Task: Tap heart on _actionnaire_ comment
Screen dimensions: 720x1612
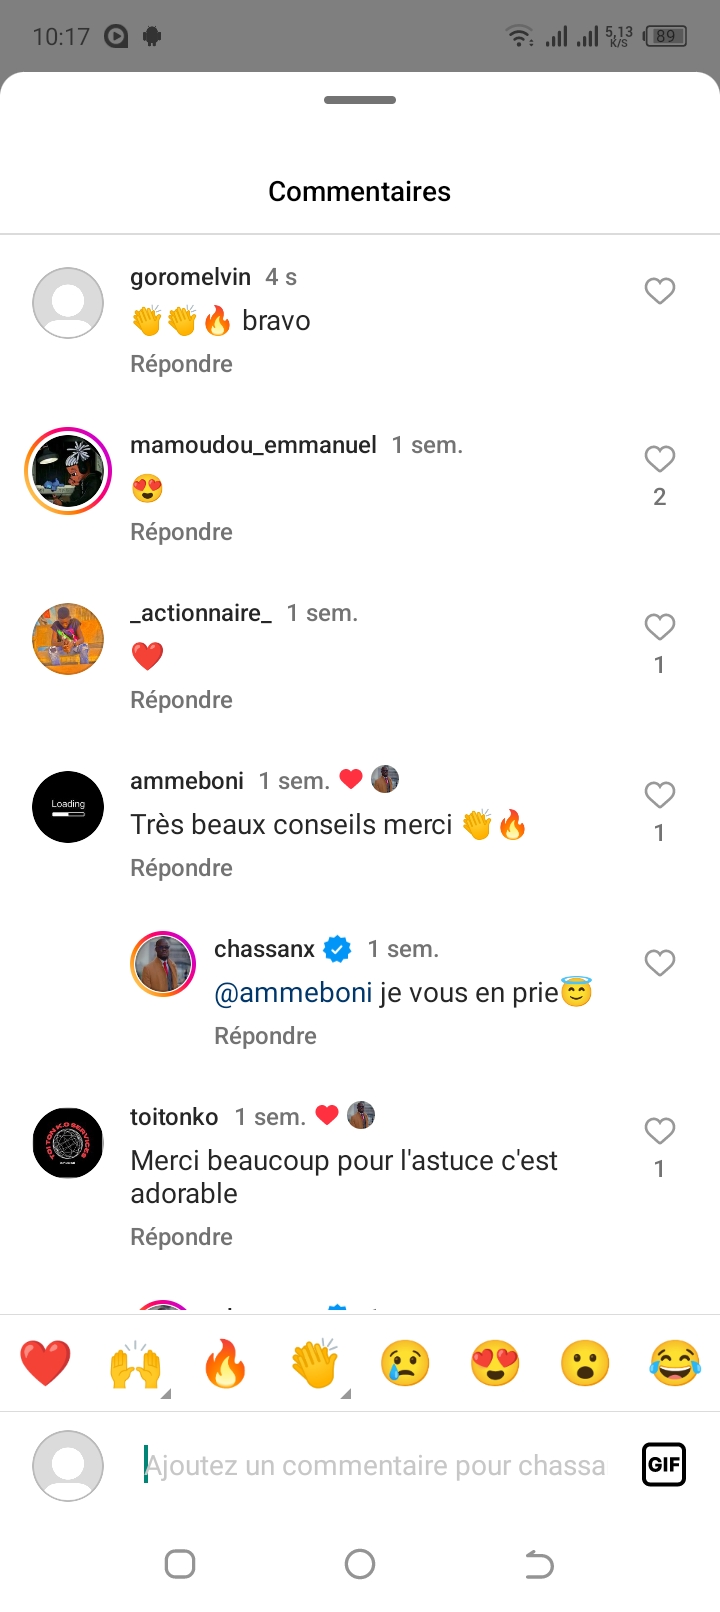Action: click(x=659, y=627)
